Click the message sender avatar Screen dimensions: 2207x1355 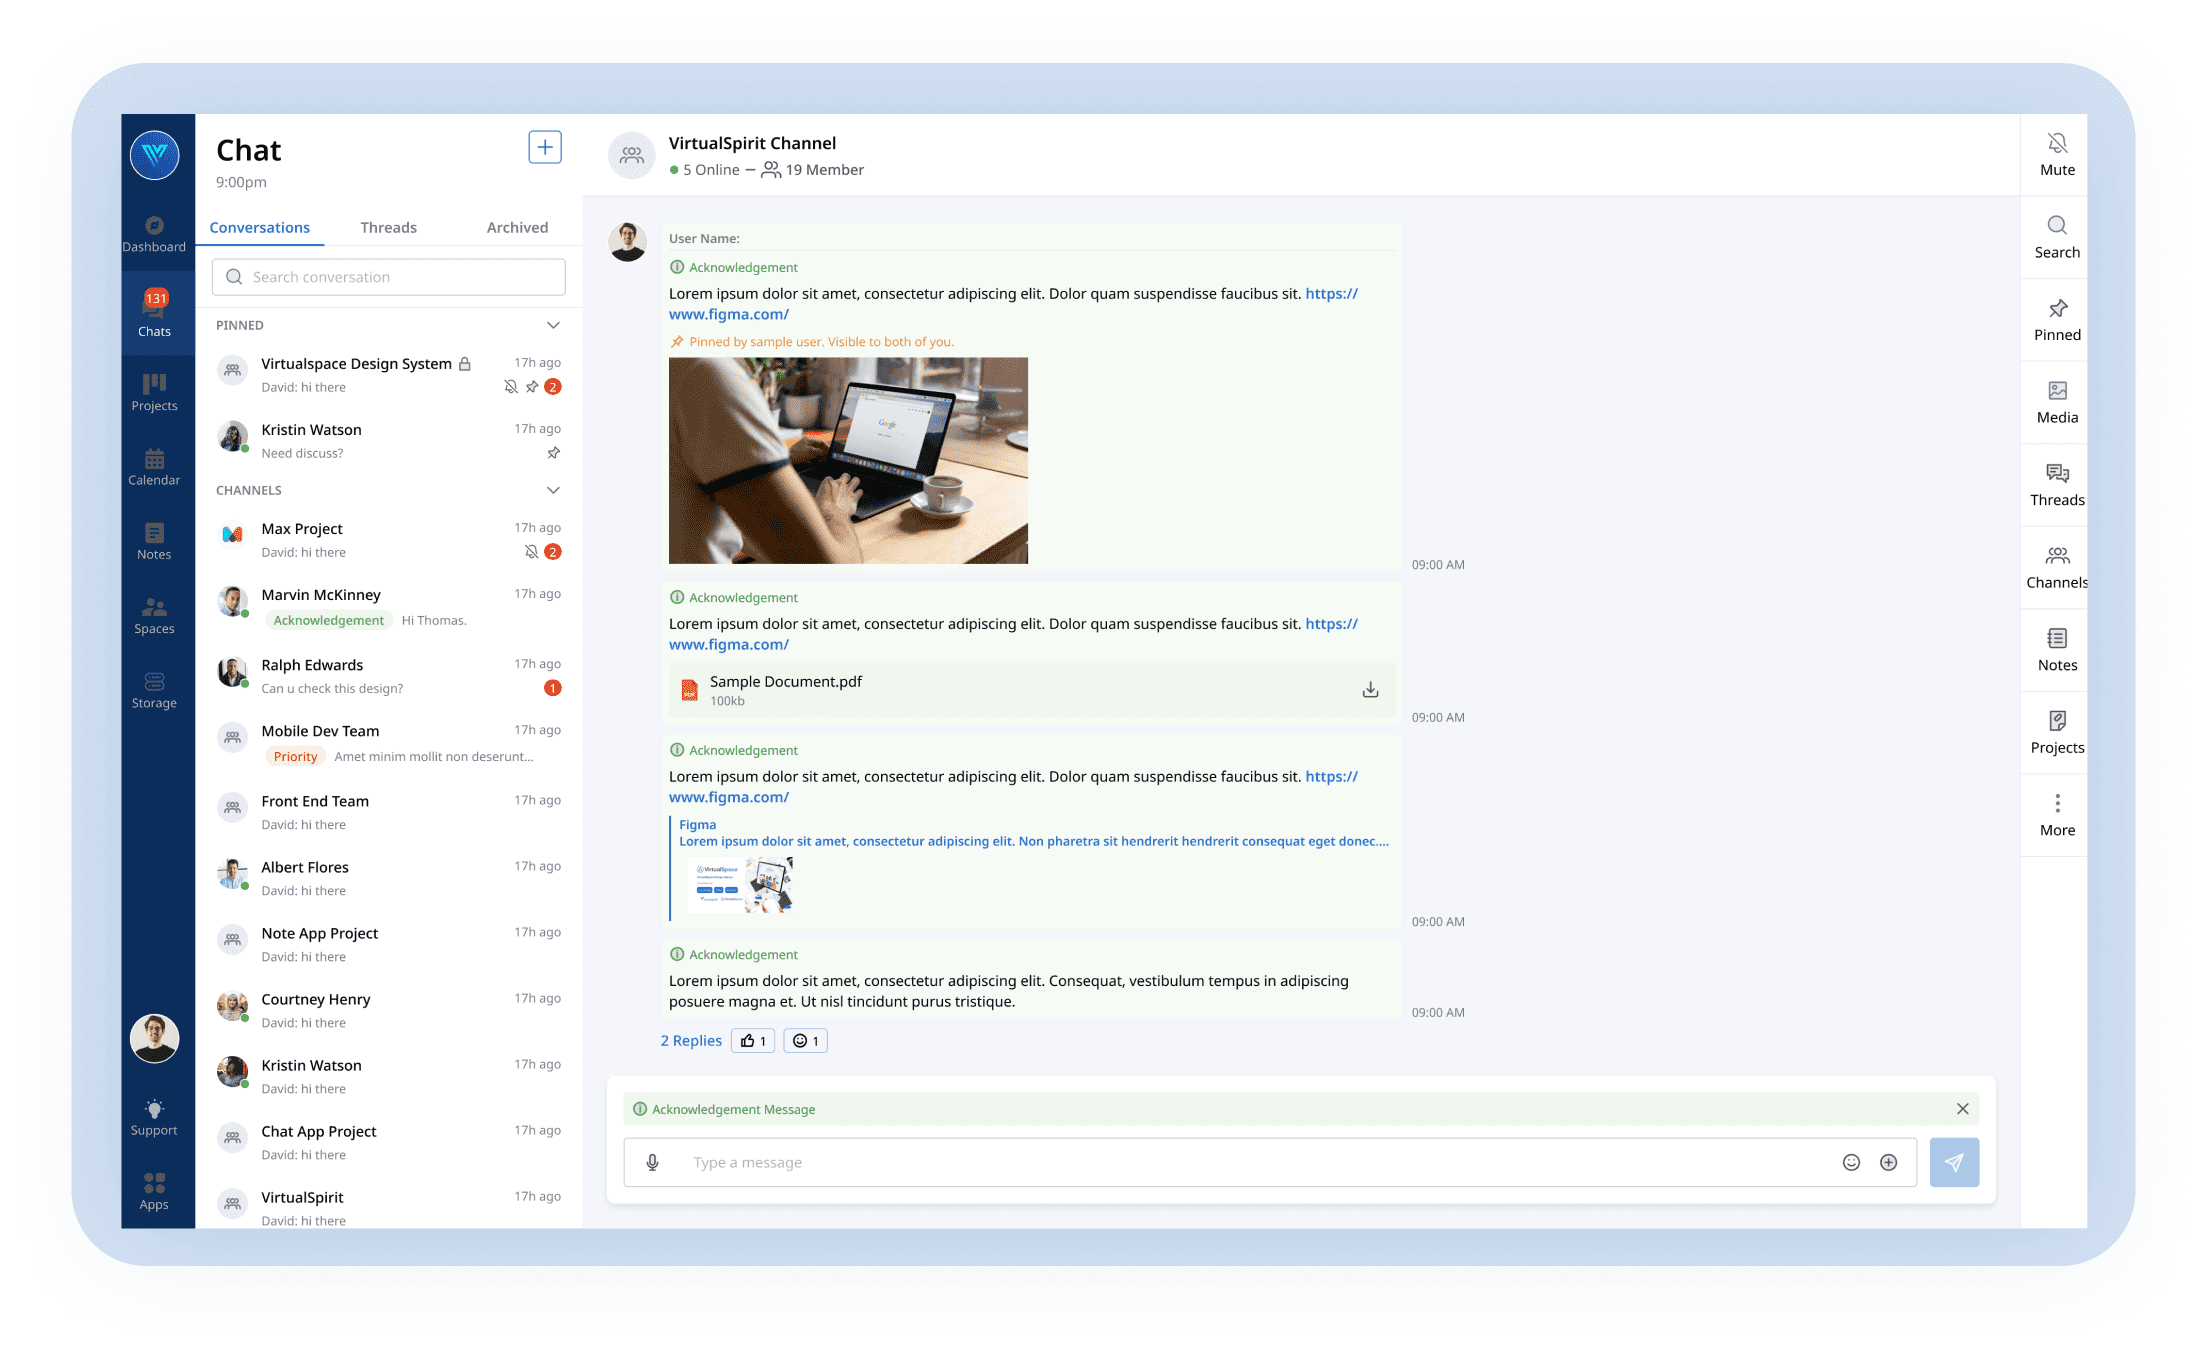click(x=628, y=242)
